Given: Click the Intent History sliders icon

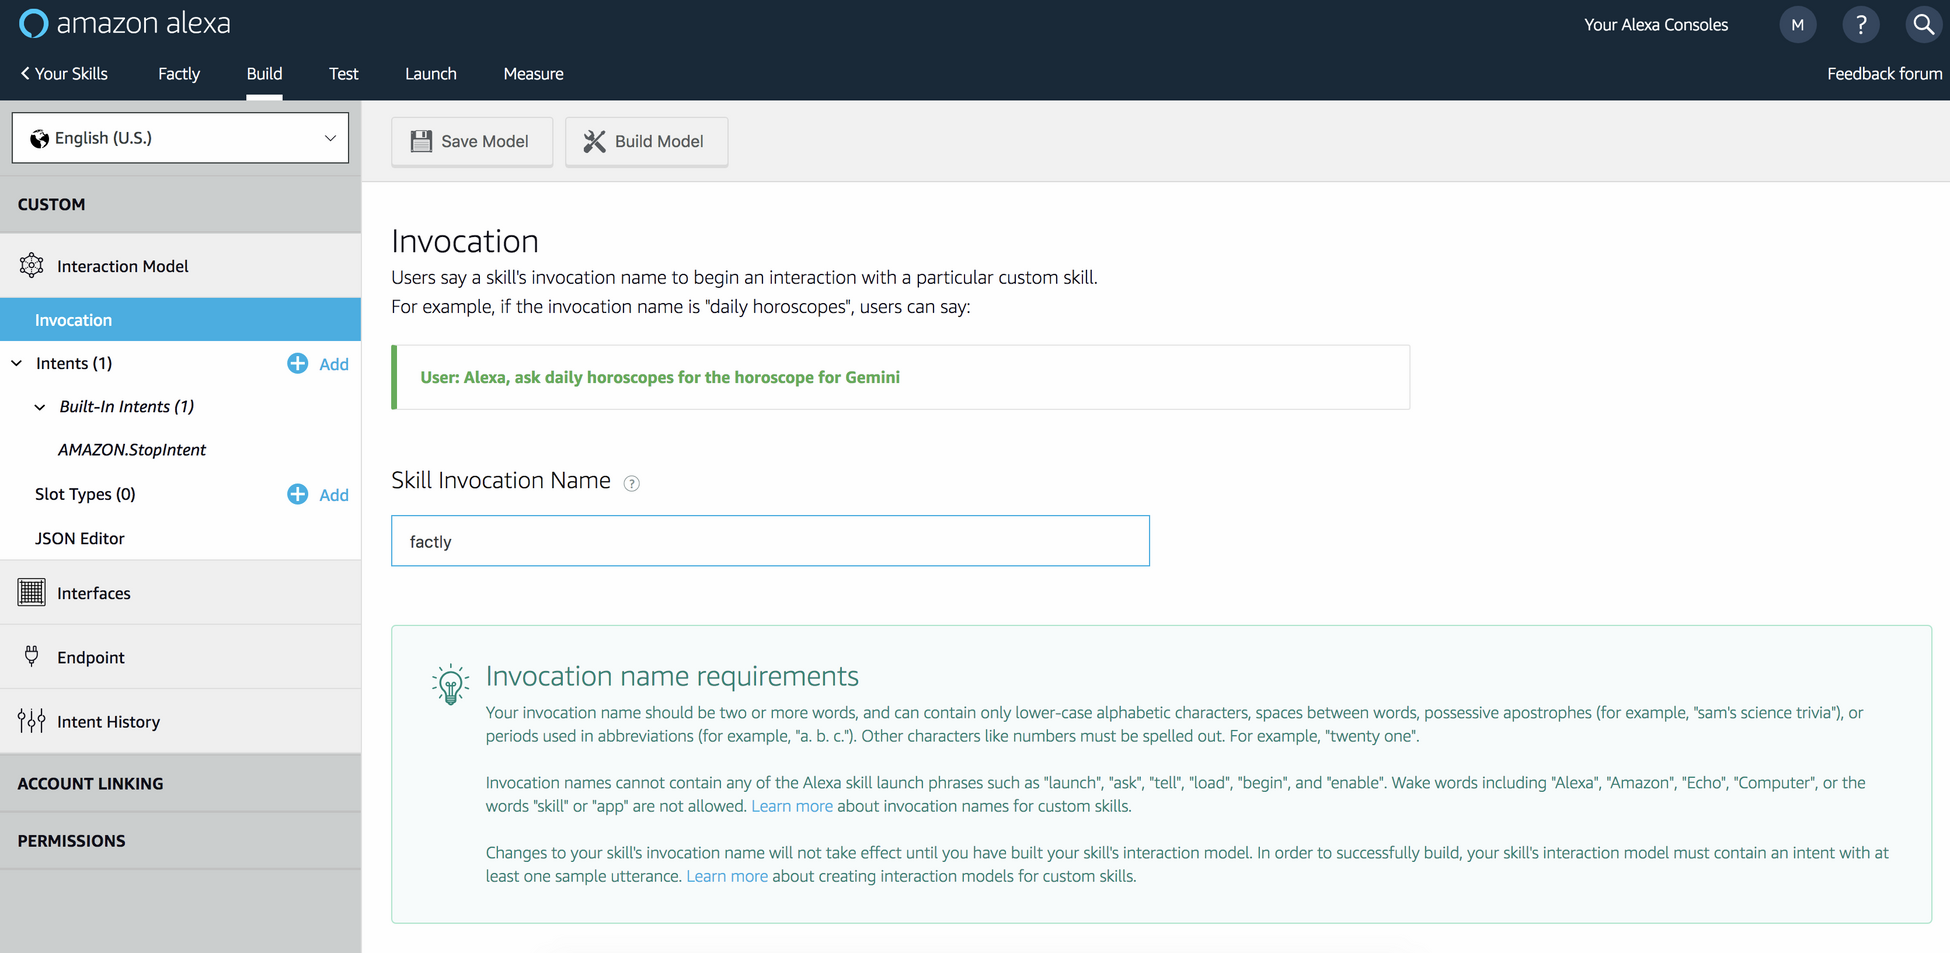Looking at the screenshot, I should point(31,721).
